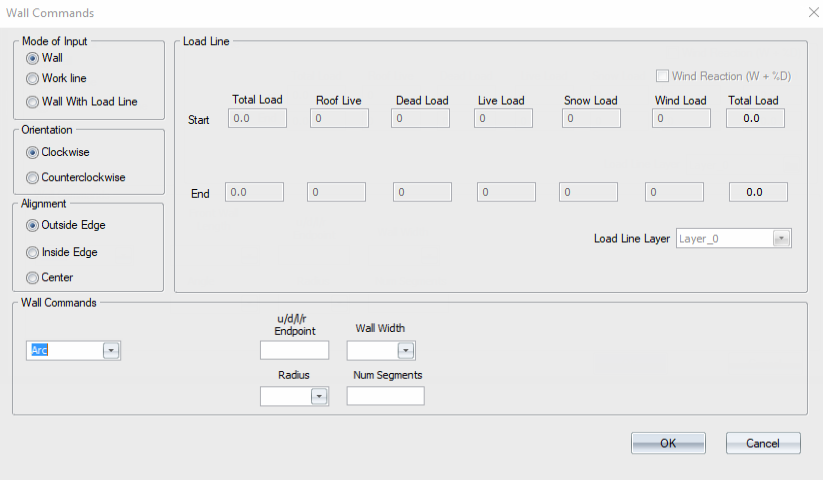Image resolution: width=823 pixels, height=480 pixels.
Task: Enable the Wind Reaction checkbox
Action: pos(662,76)
